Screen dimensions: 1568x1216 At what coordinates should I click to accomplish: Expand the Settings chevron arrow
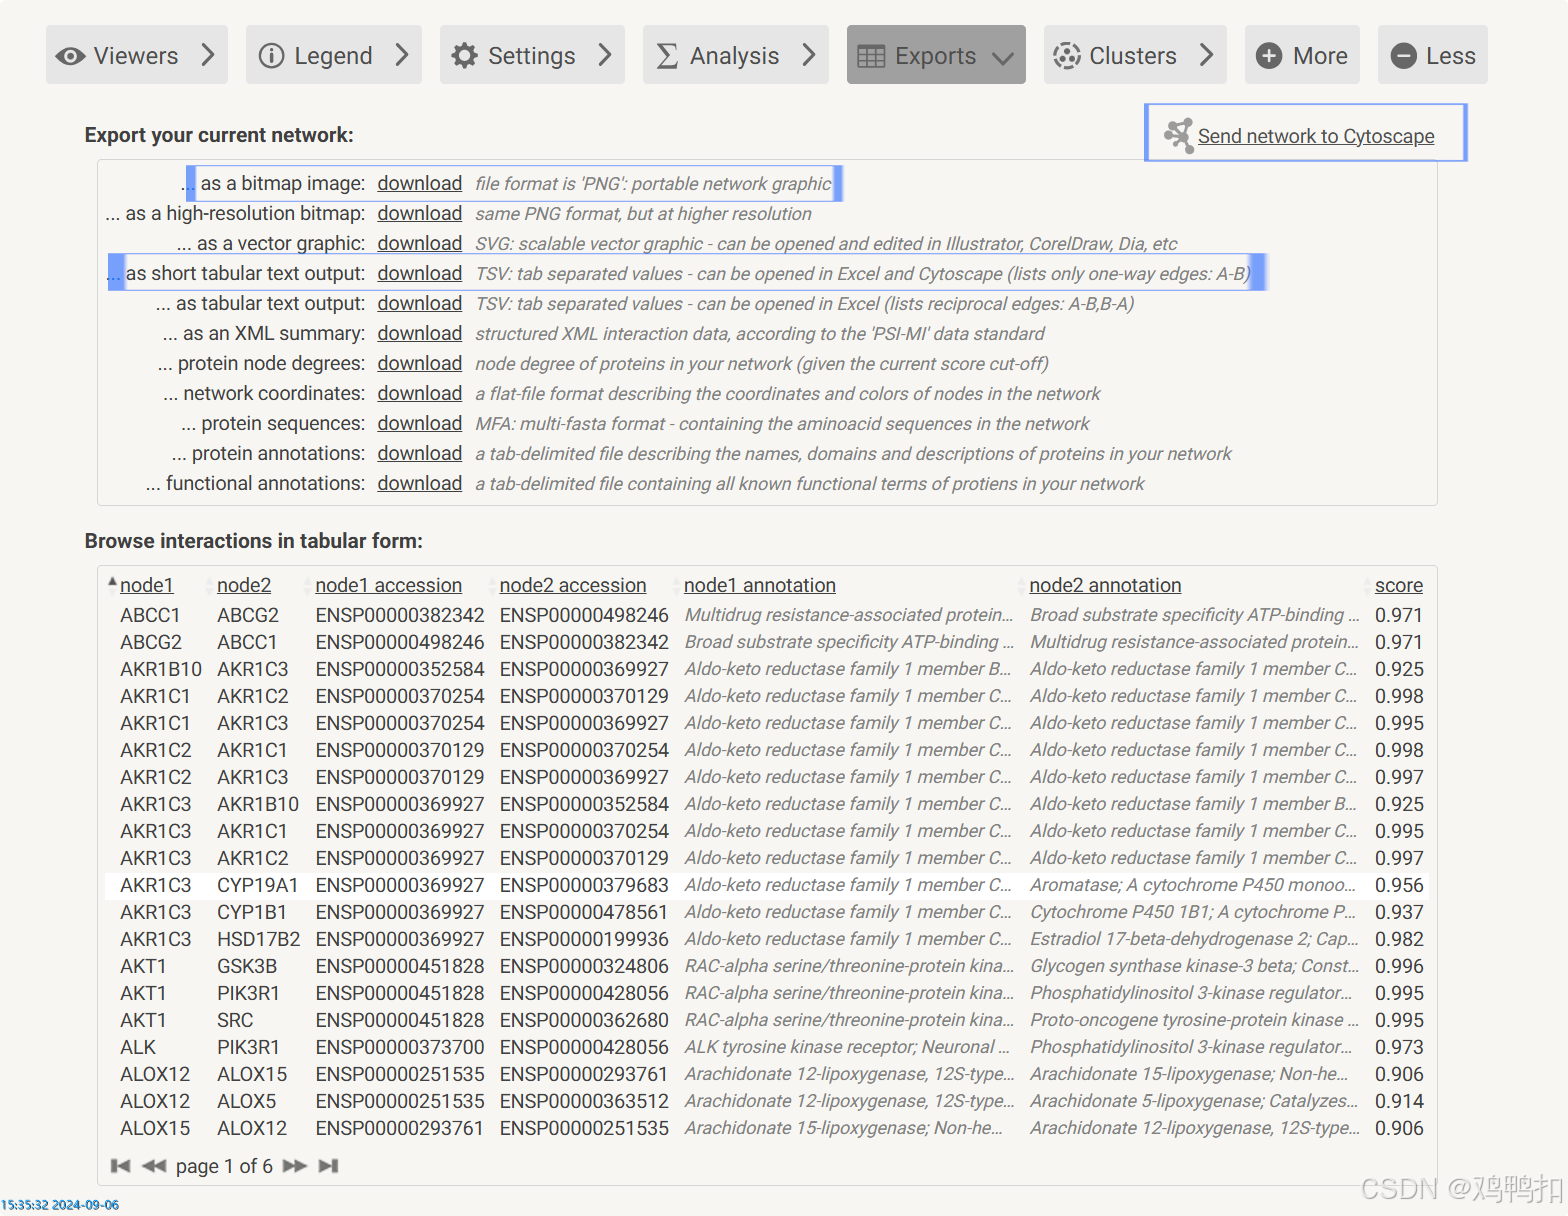click(x=605, y=55)
